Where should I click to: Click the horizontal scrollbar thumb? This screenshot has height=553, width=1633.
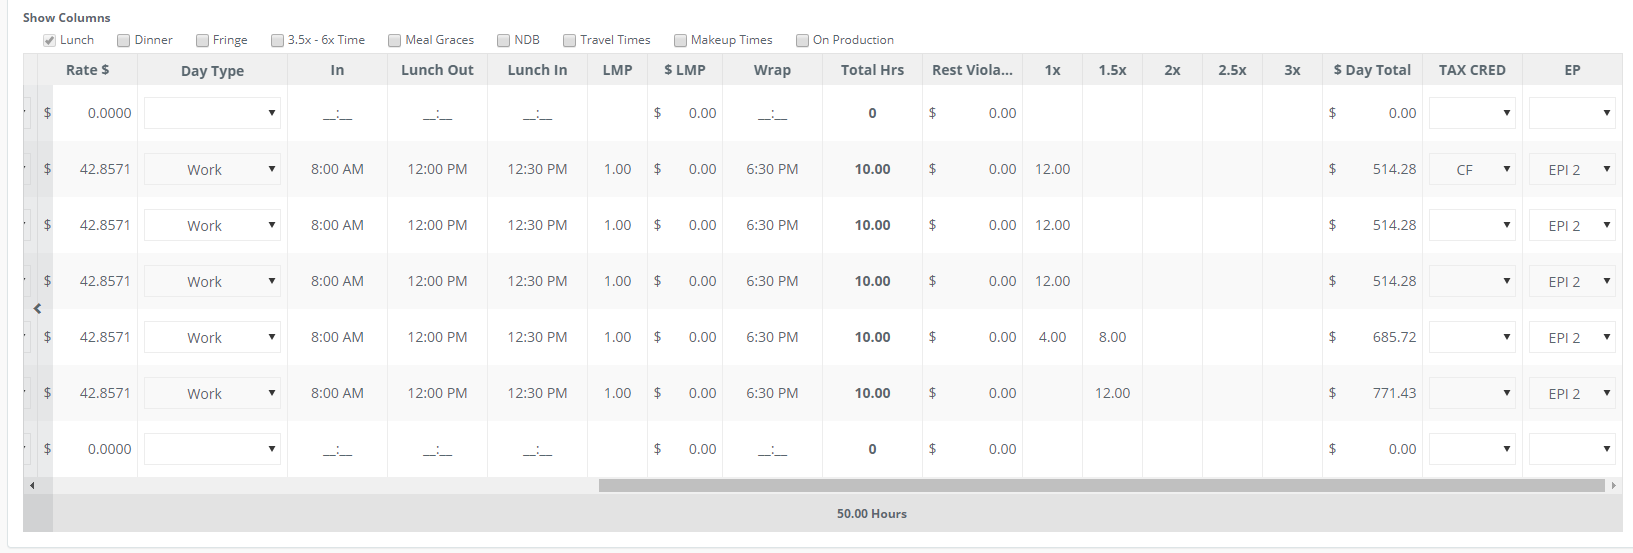click(x=1102, y=485)
